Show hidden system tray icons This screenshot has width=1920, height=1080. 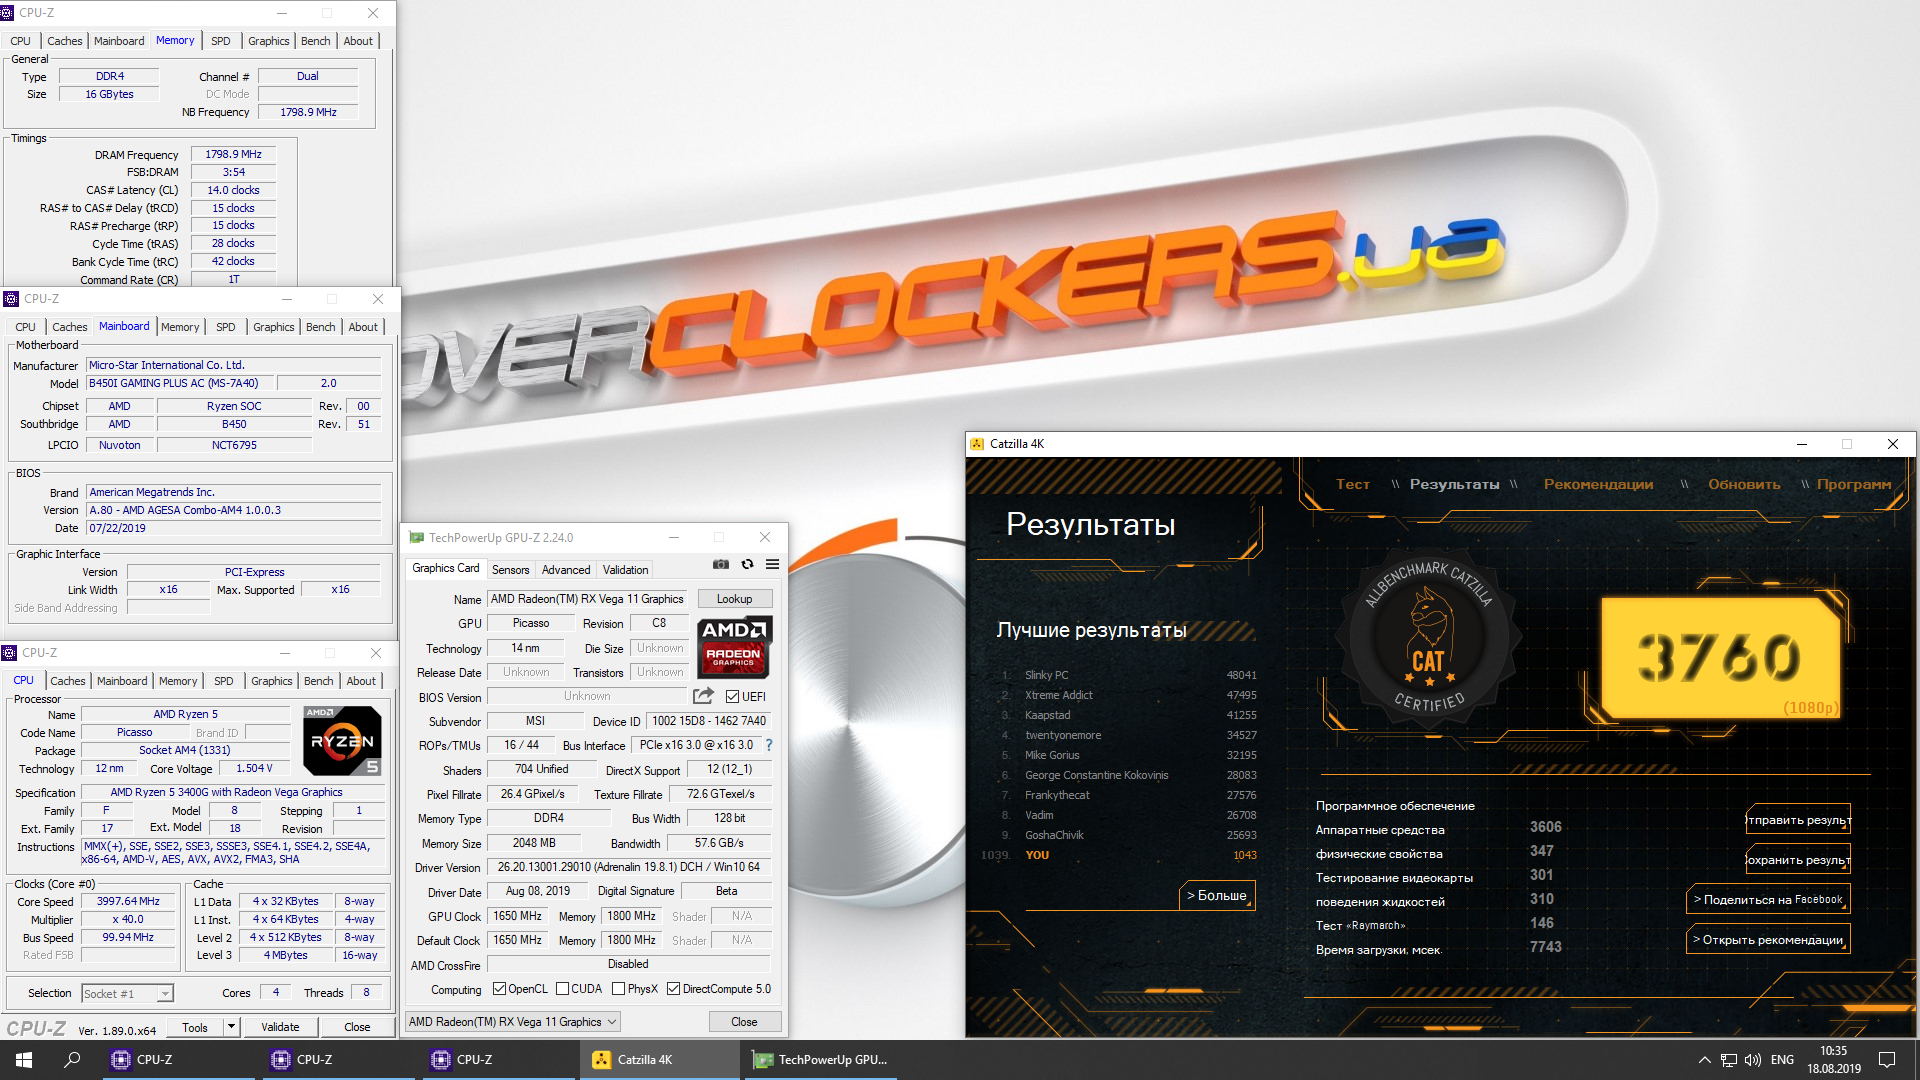click(1704, 1060)
